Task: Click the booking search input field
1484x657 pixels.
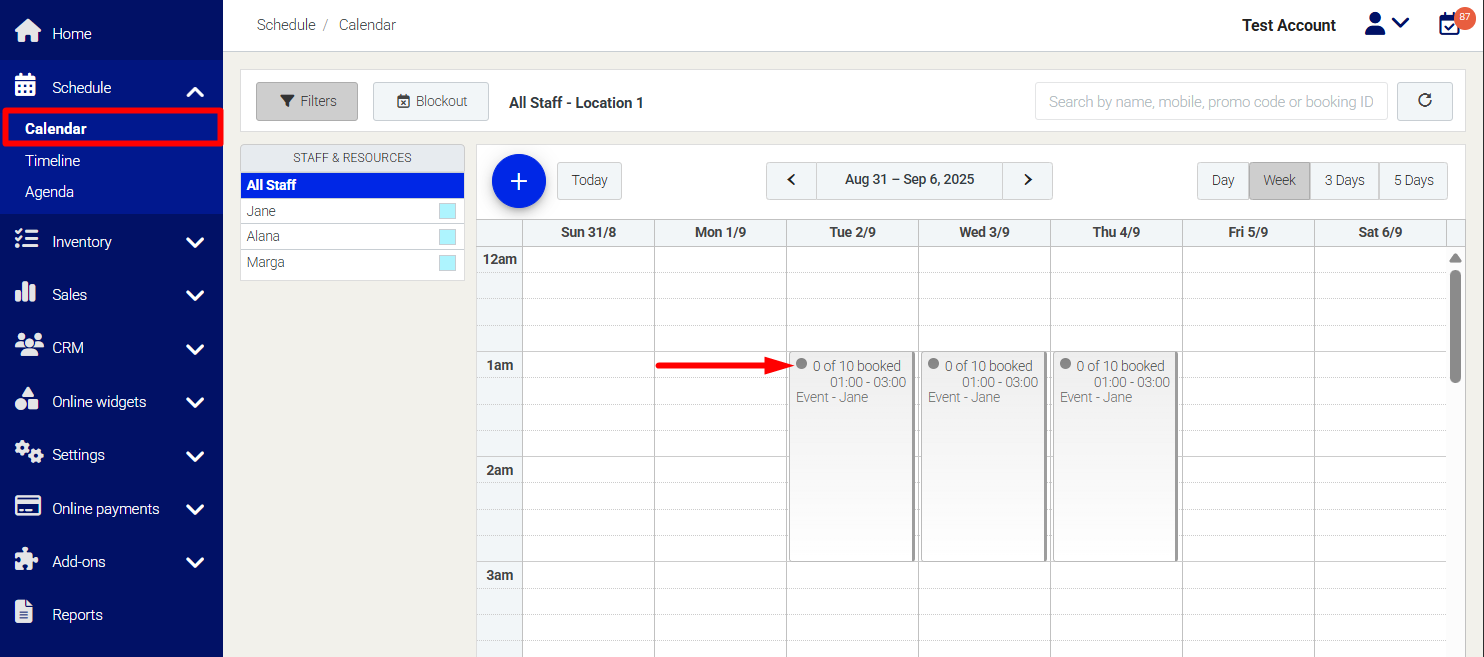Action: coord(1211,101)
